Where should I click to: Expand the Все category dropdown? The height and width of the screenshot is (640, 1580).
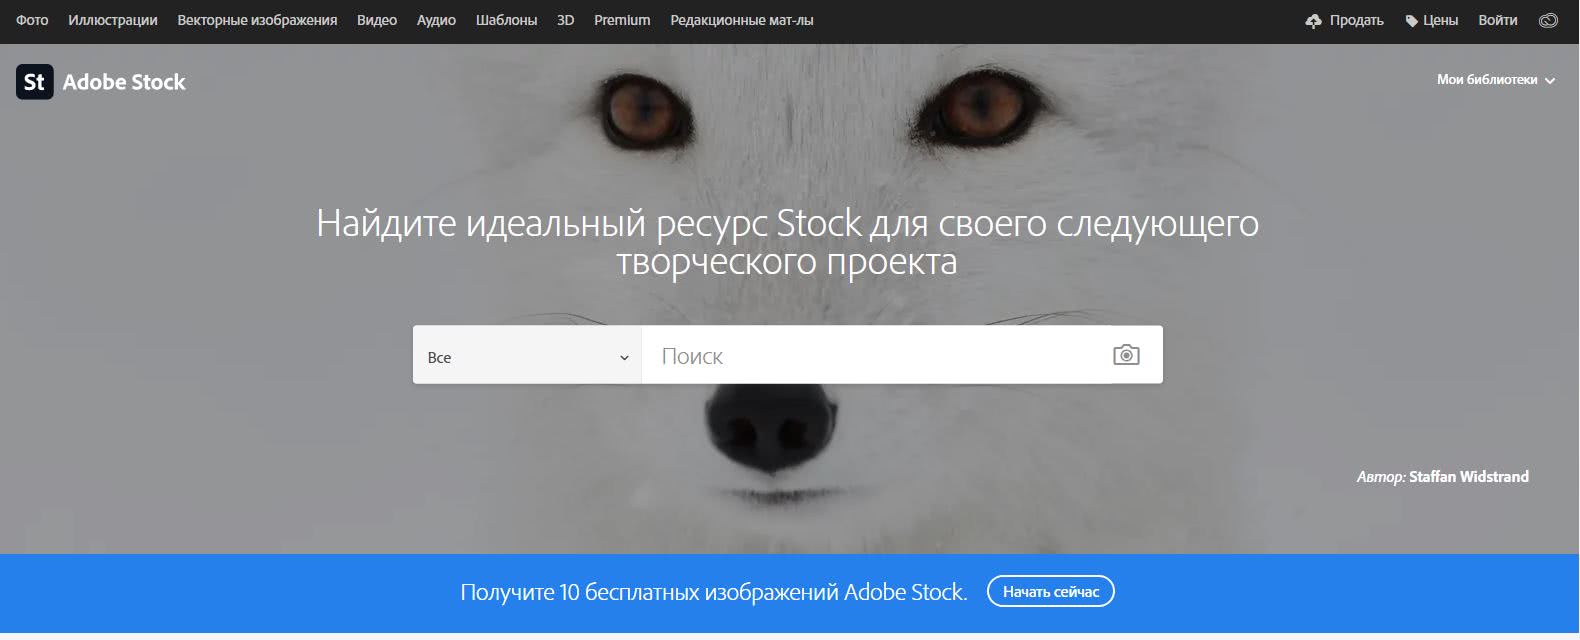click(x=527, y=355)
